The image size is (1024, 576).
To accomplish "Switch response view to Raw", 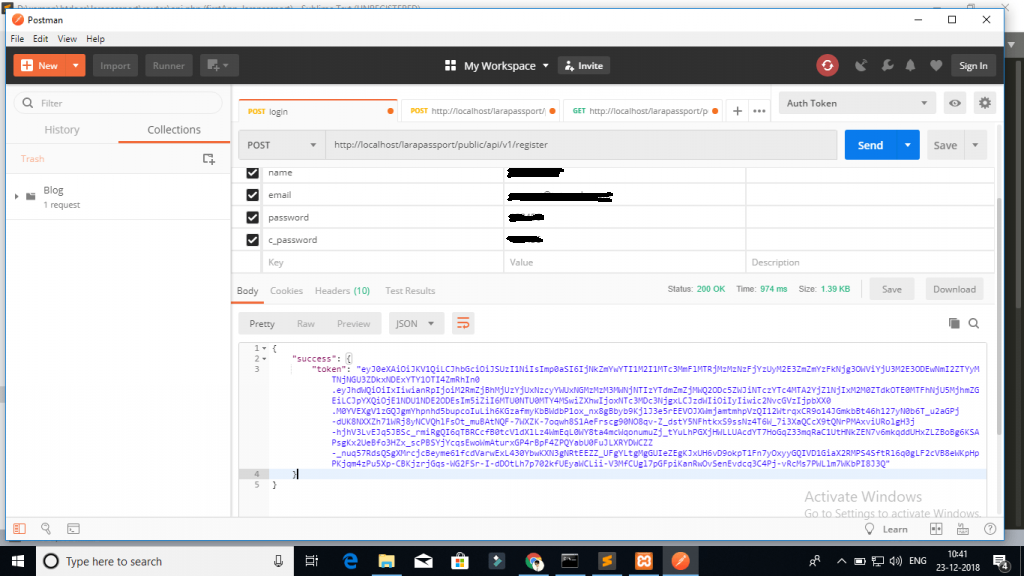I will click(x=306, y=323).
